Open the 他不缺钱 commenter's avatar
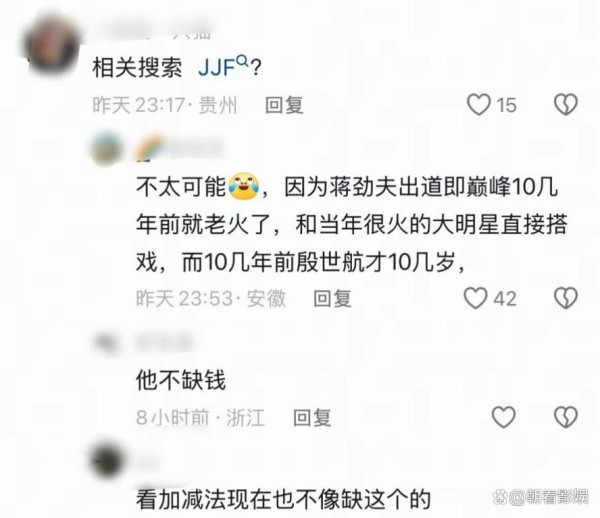 tap(105, 341)
